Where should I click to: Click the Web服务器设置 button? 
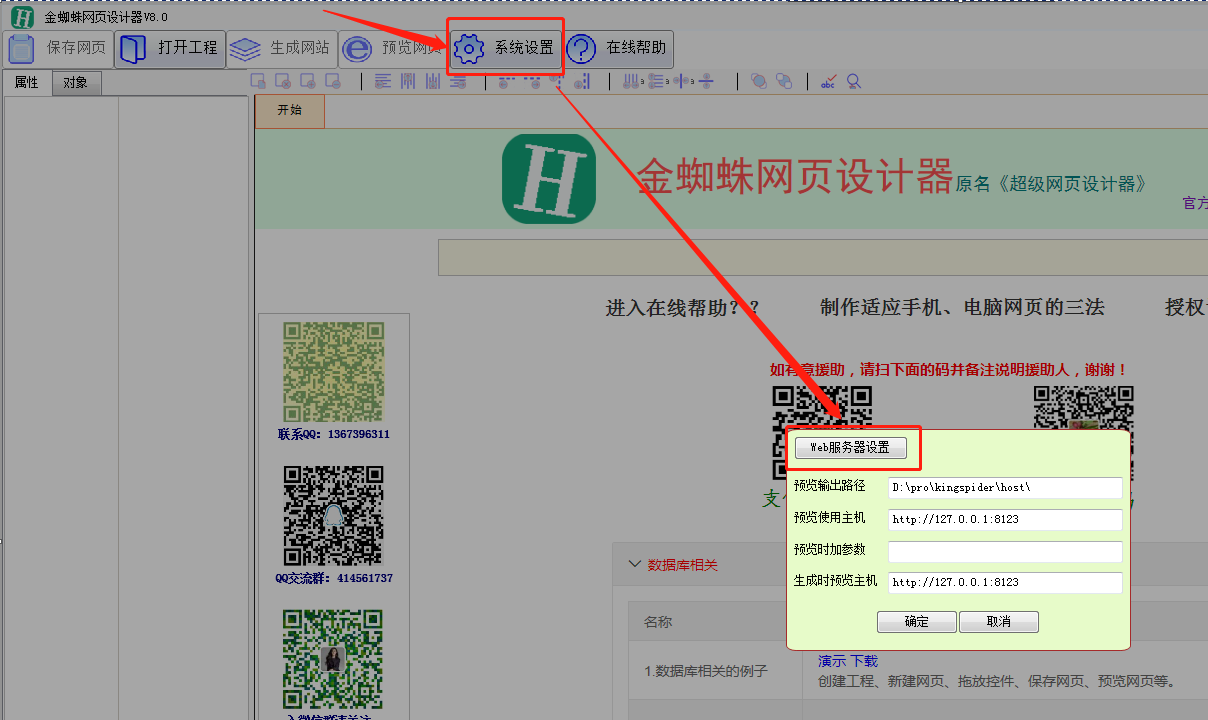pyautogui.click(x=851, y=448)
